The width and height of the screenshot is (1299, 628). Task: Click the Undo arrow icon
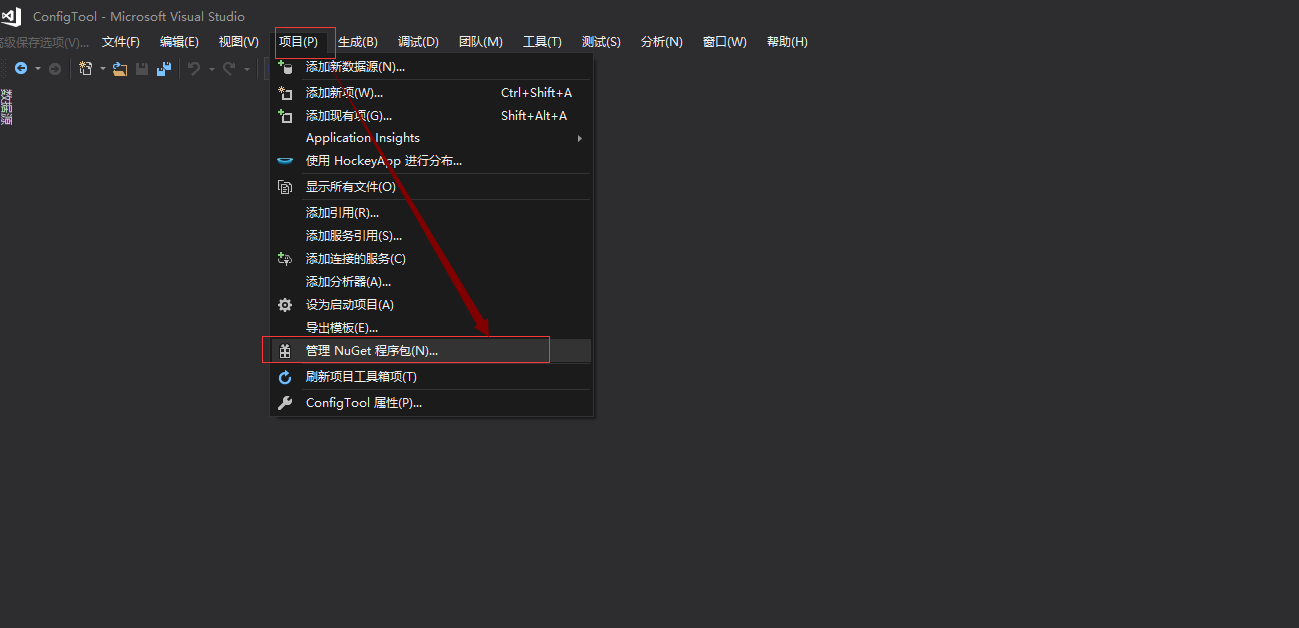pos(194,68)
